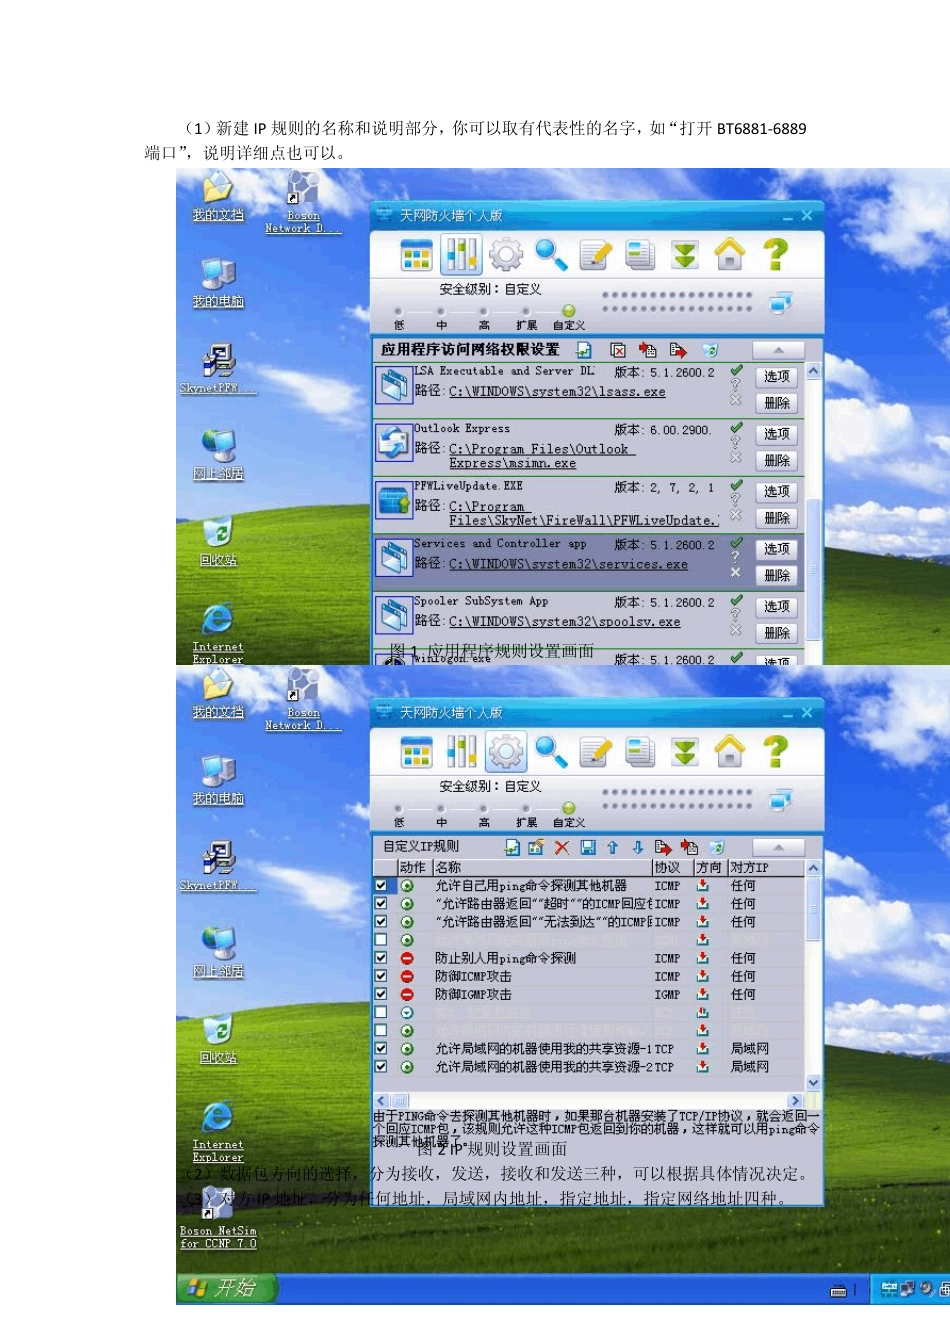Click scroll-right arrow of IP rules horizontal scrollbar
The width and height of the screenshot is (950, 1344).
(796, 1100)
